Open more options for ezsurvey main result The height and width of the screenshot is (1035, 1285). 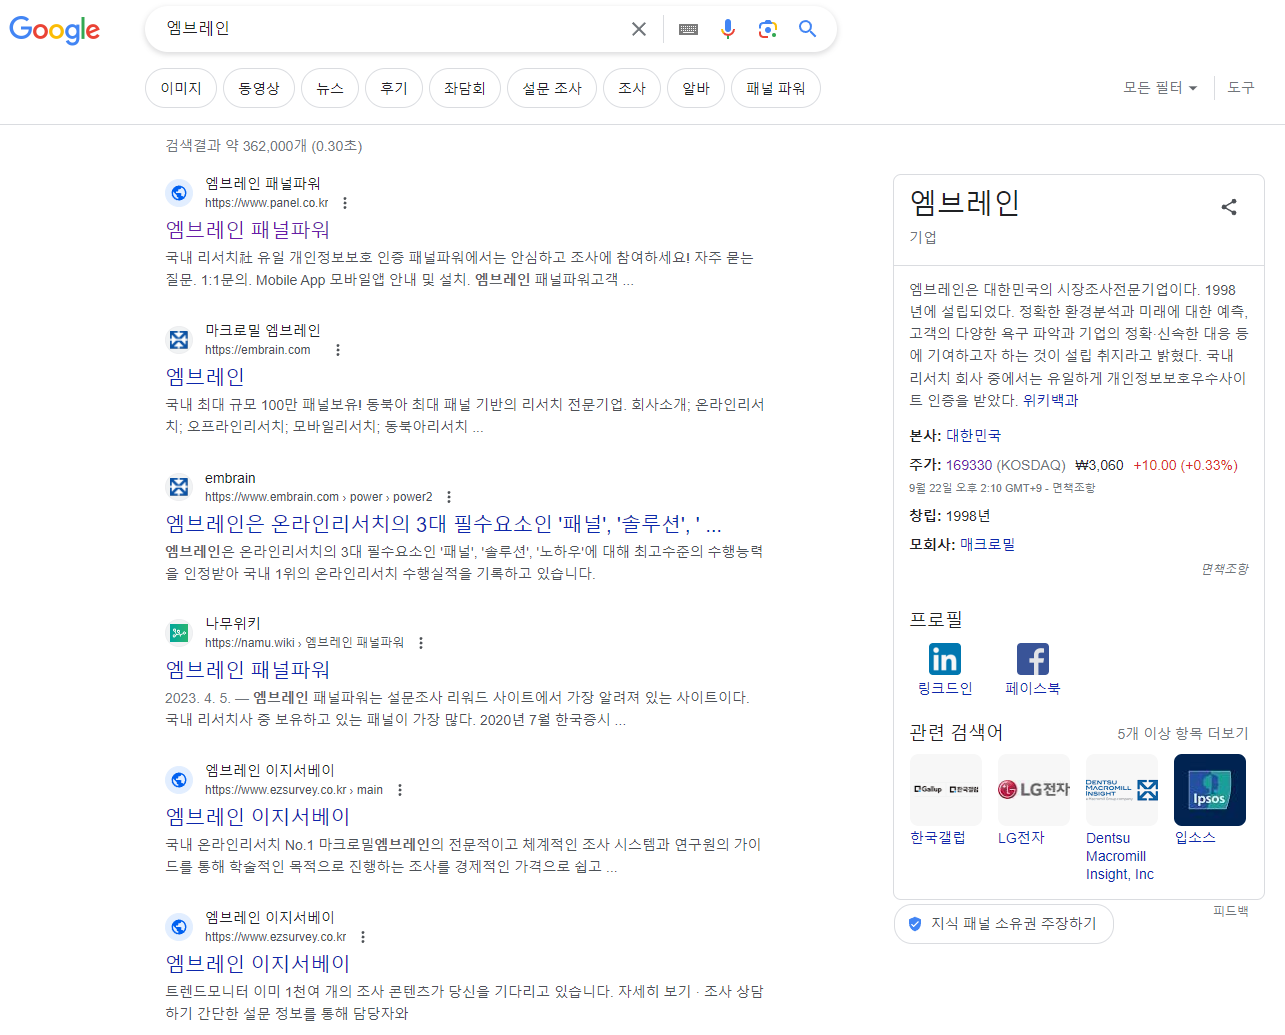pyautogui.click(x=400, y=790)
